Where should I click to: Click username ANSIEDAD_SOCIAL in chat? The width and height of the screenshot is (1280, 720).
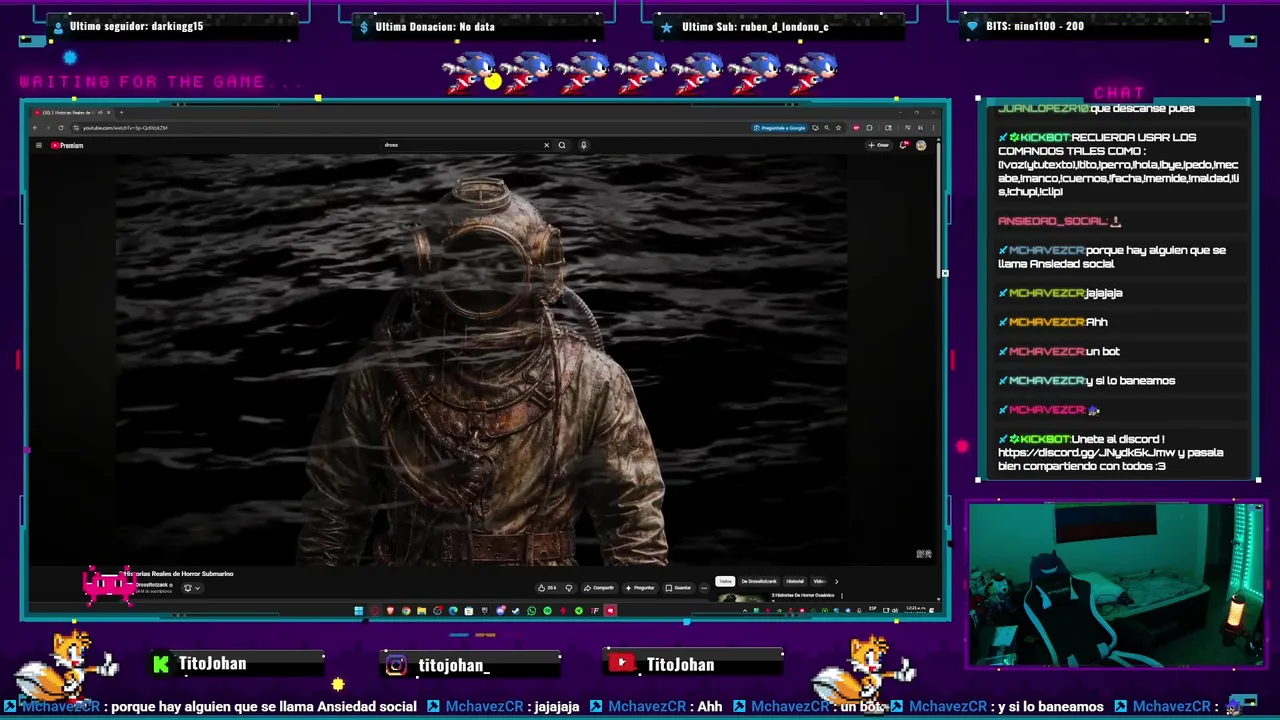[1052, 221]
